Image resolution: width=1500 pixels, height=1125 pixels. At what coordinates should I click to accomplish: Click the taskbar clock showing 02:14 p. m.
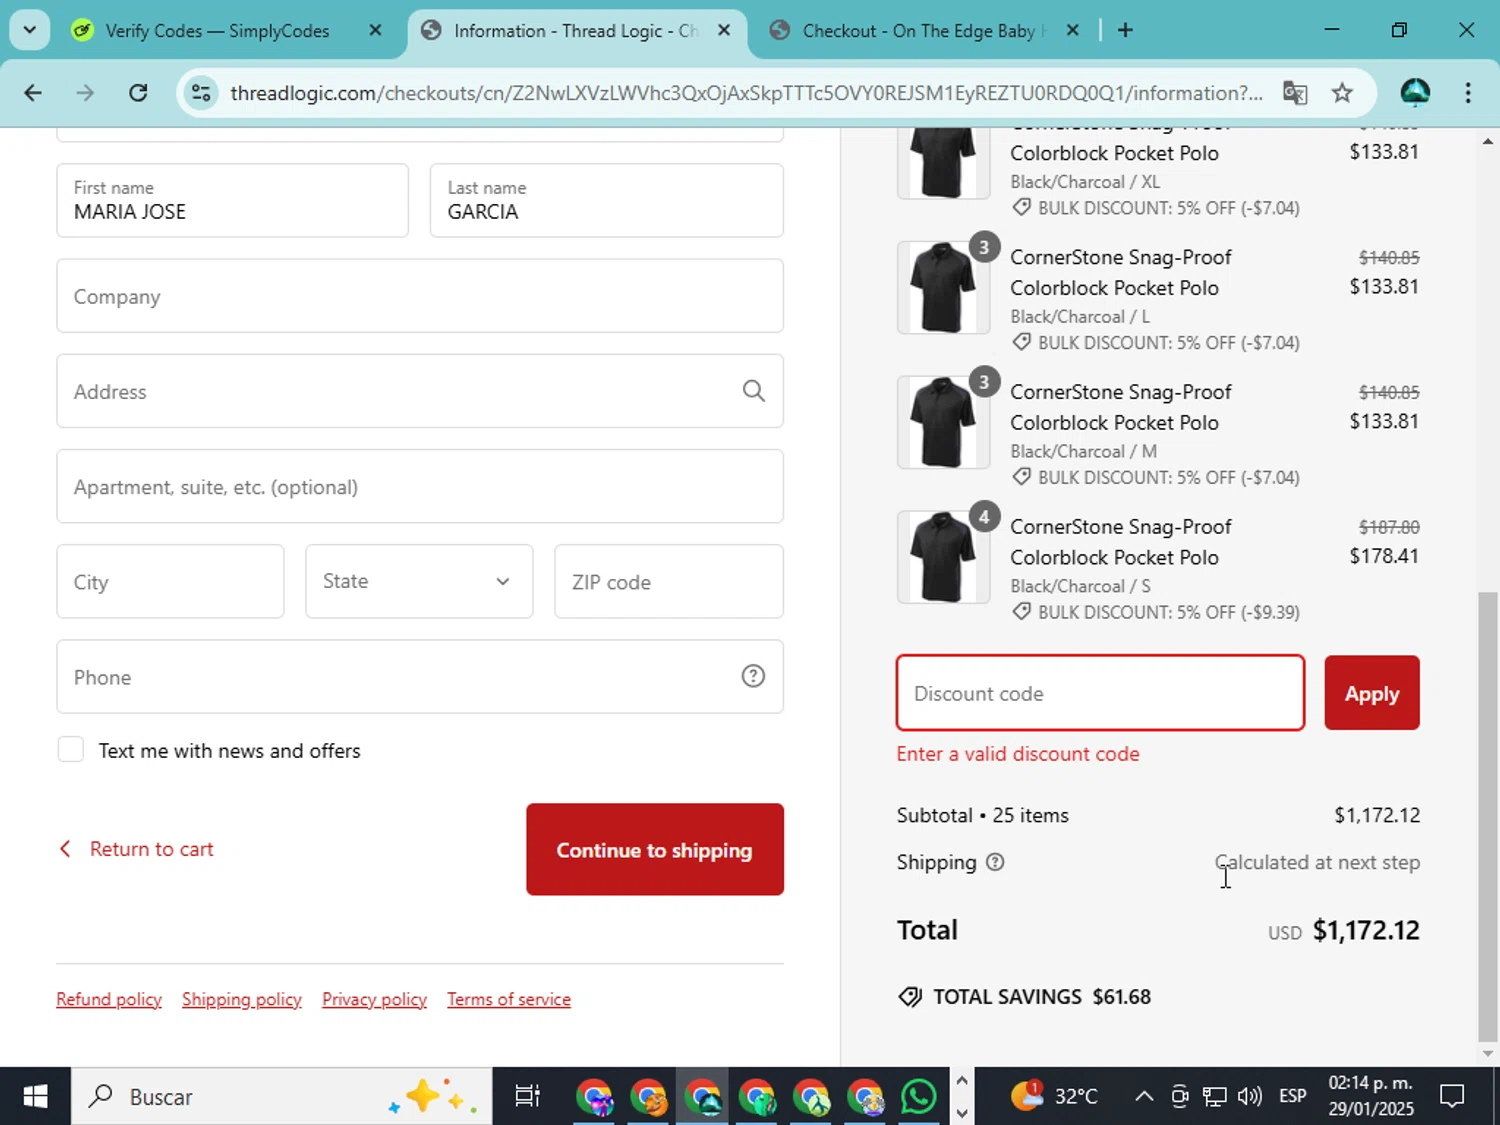(x=1370, y=1096)
